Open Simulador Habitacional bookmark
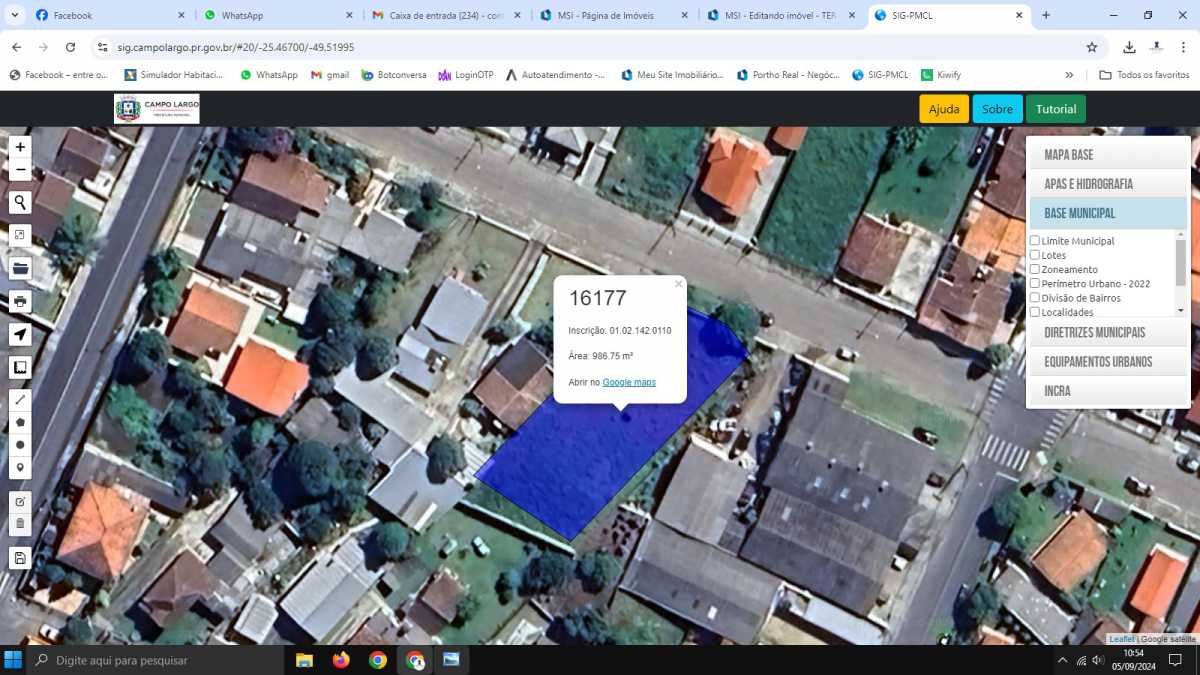 click(x=175, y=75)
